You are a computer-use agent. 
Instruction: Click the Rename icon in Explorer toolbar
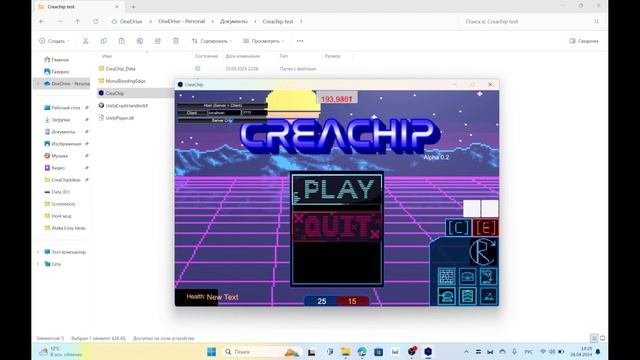pos(140,41)
